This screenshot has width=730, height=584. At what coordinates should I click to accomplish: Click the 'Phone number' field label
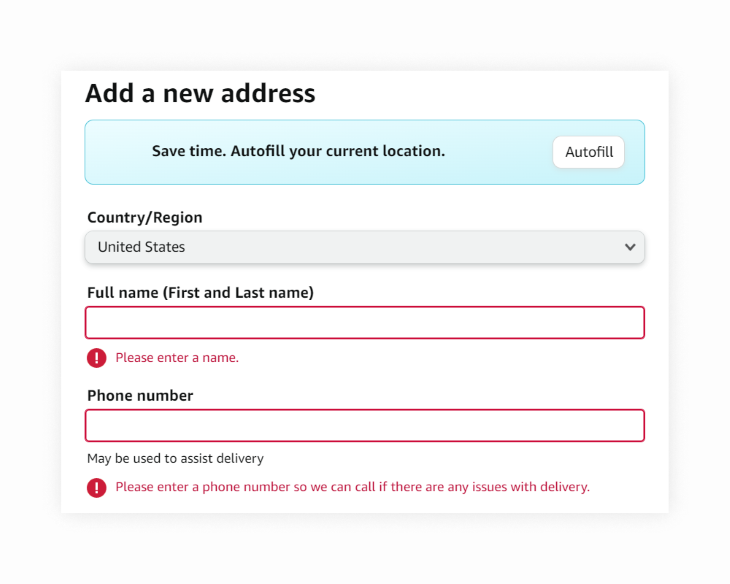tap(140, 395)
